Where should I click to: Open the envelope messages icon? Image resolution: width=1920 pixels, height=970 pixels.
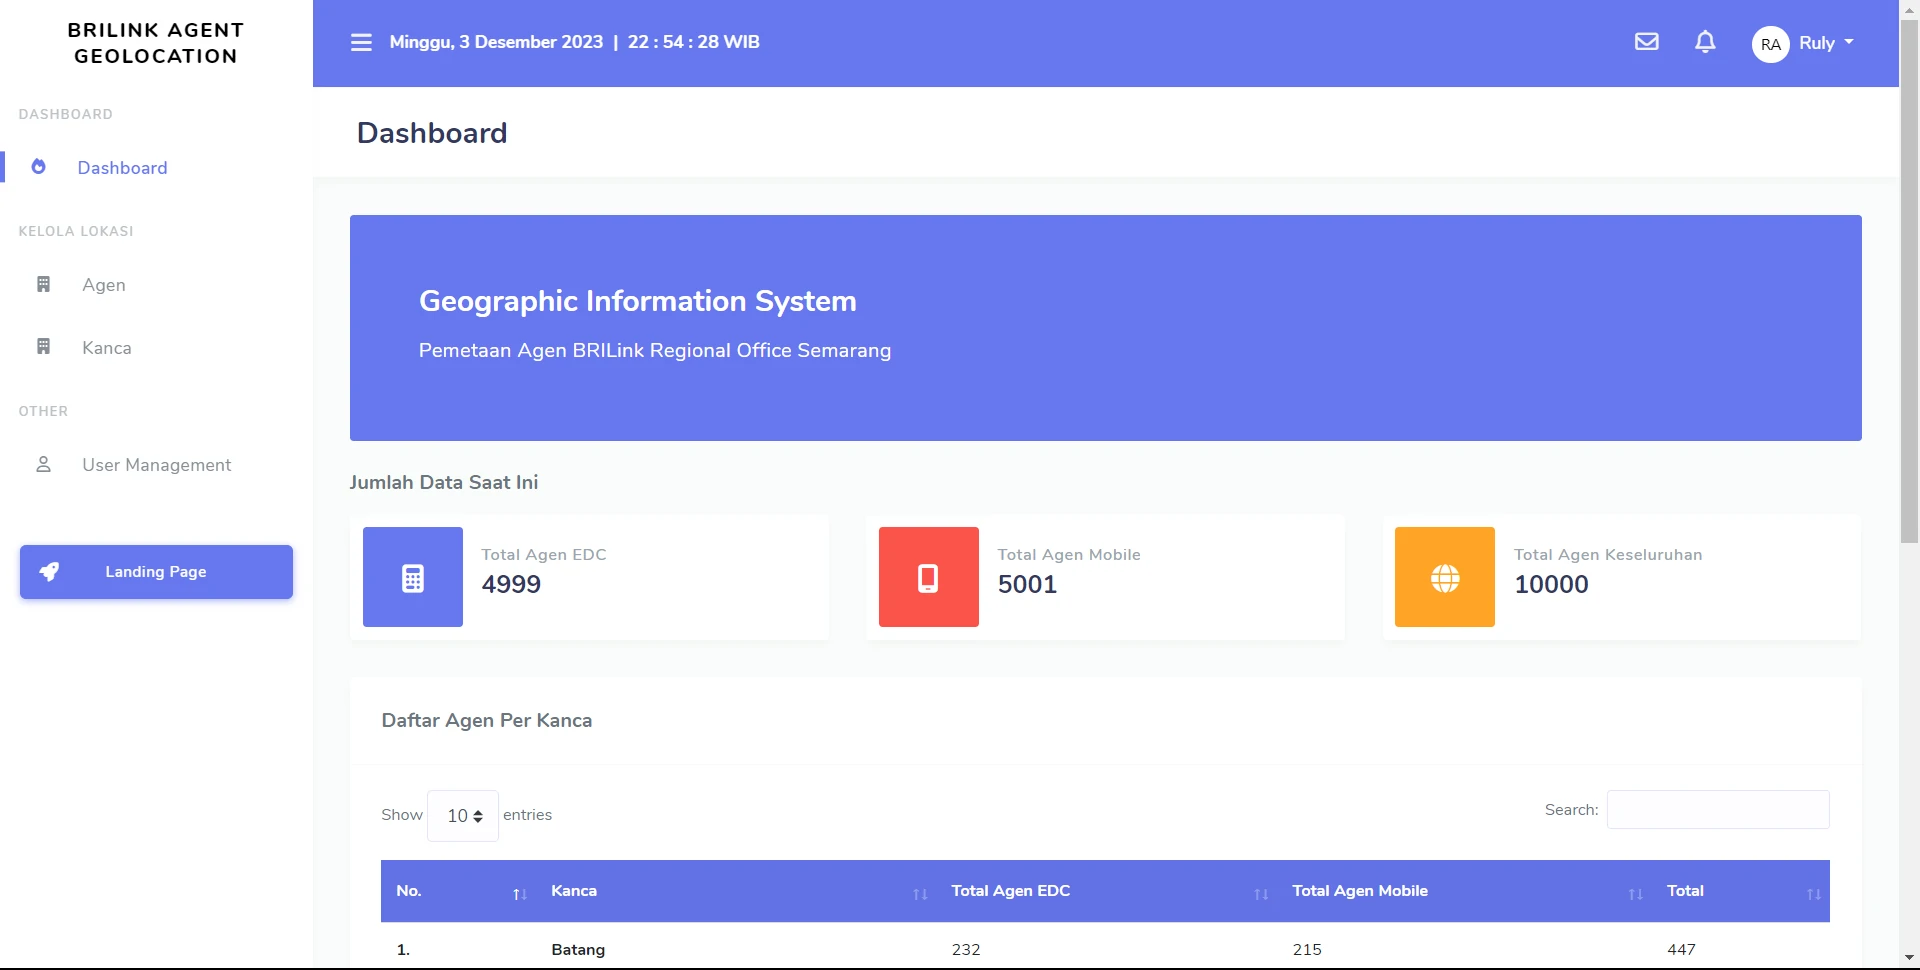tap(1646, 42)
